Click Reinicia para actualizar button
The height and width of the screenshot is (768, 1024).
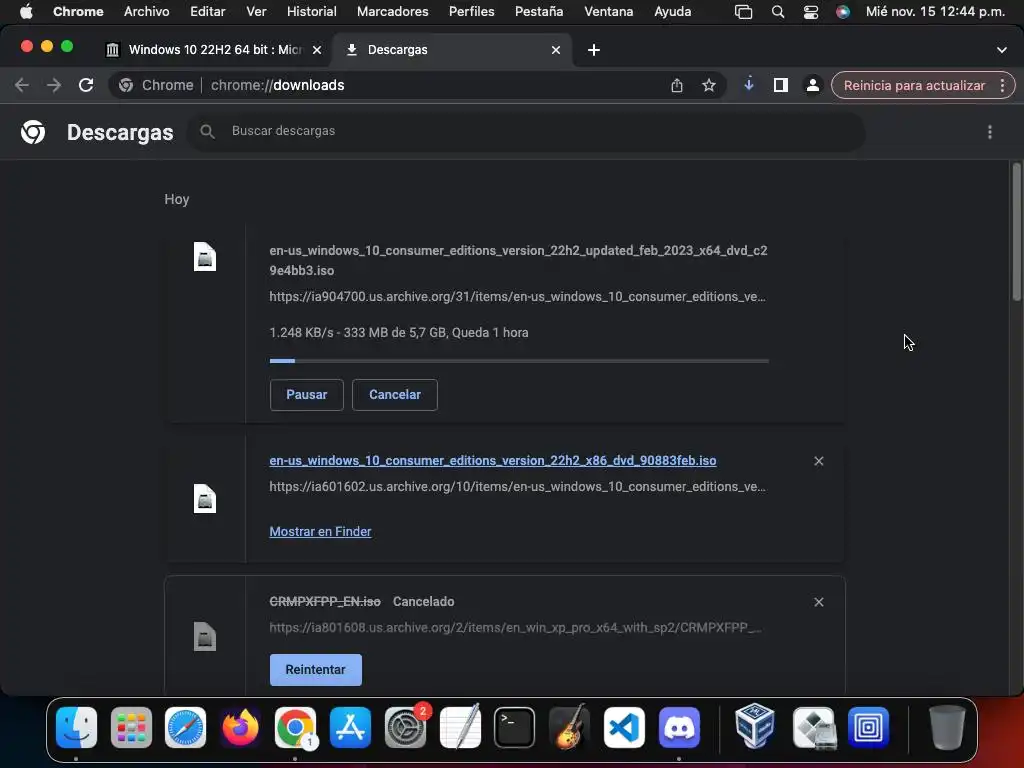(914, 86)
